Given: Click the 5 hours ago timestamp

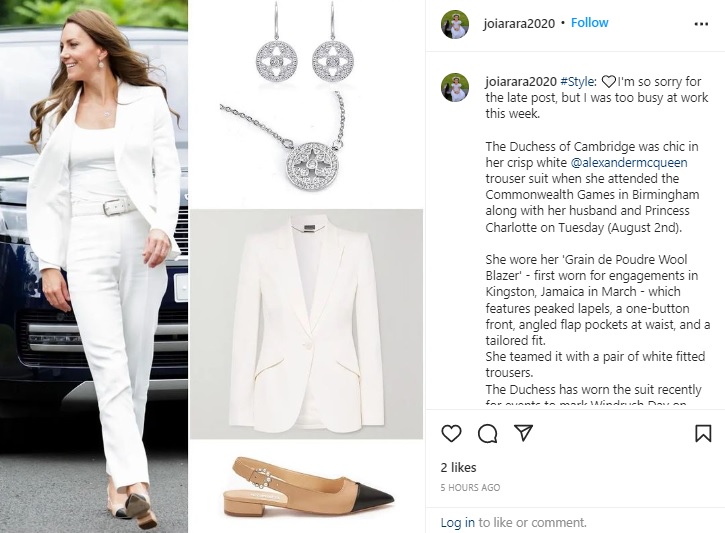Looking at the screenshot, I should click(x=470, y=487).
